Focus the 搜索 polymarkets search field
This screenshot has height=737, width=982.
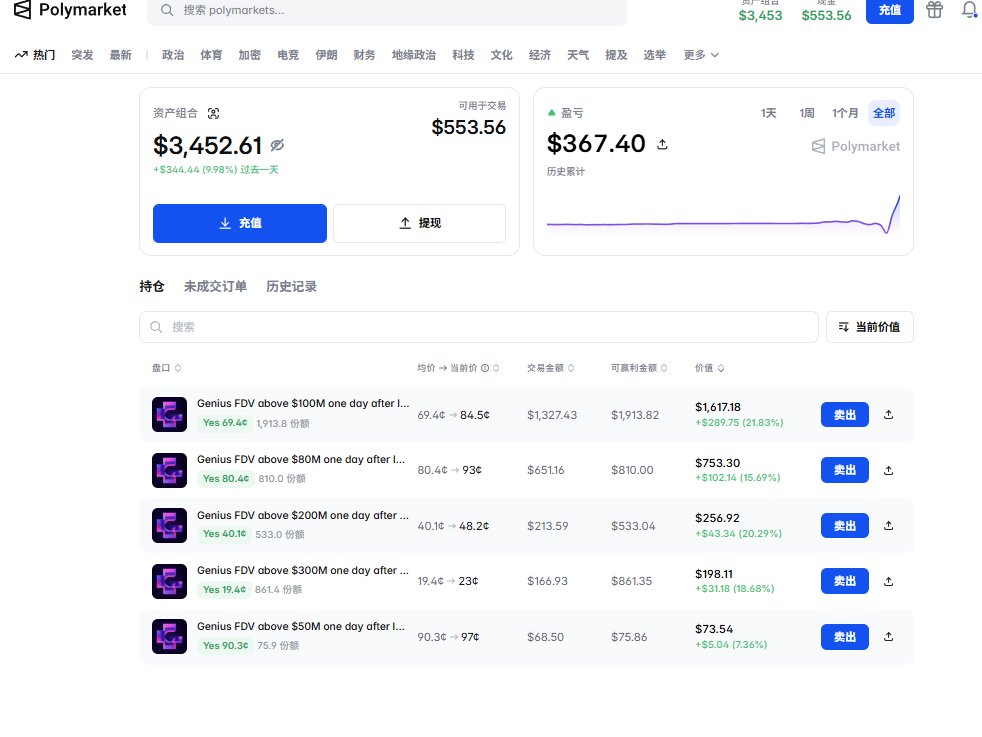click(386, 11)
